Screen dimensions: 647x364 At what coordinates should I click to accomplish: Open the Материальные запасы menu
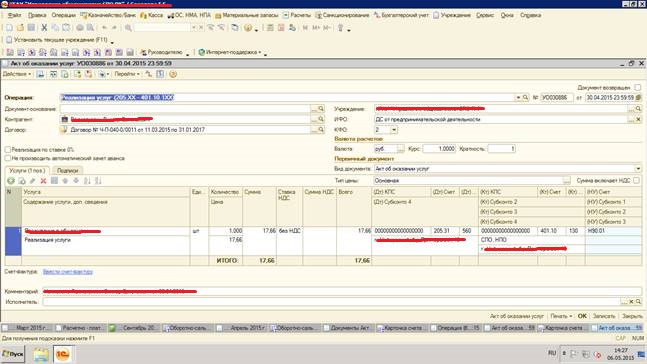point(247,15)
